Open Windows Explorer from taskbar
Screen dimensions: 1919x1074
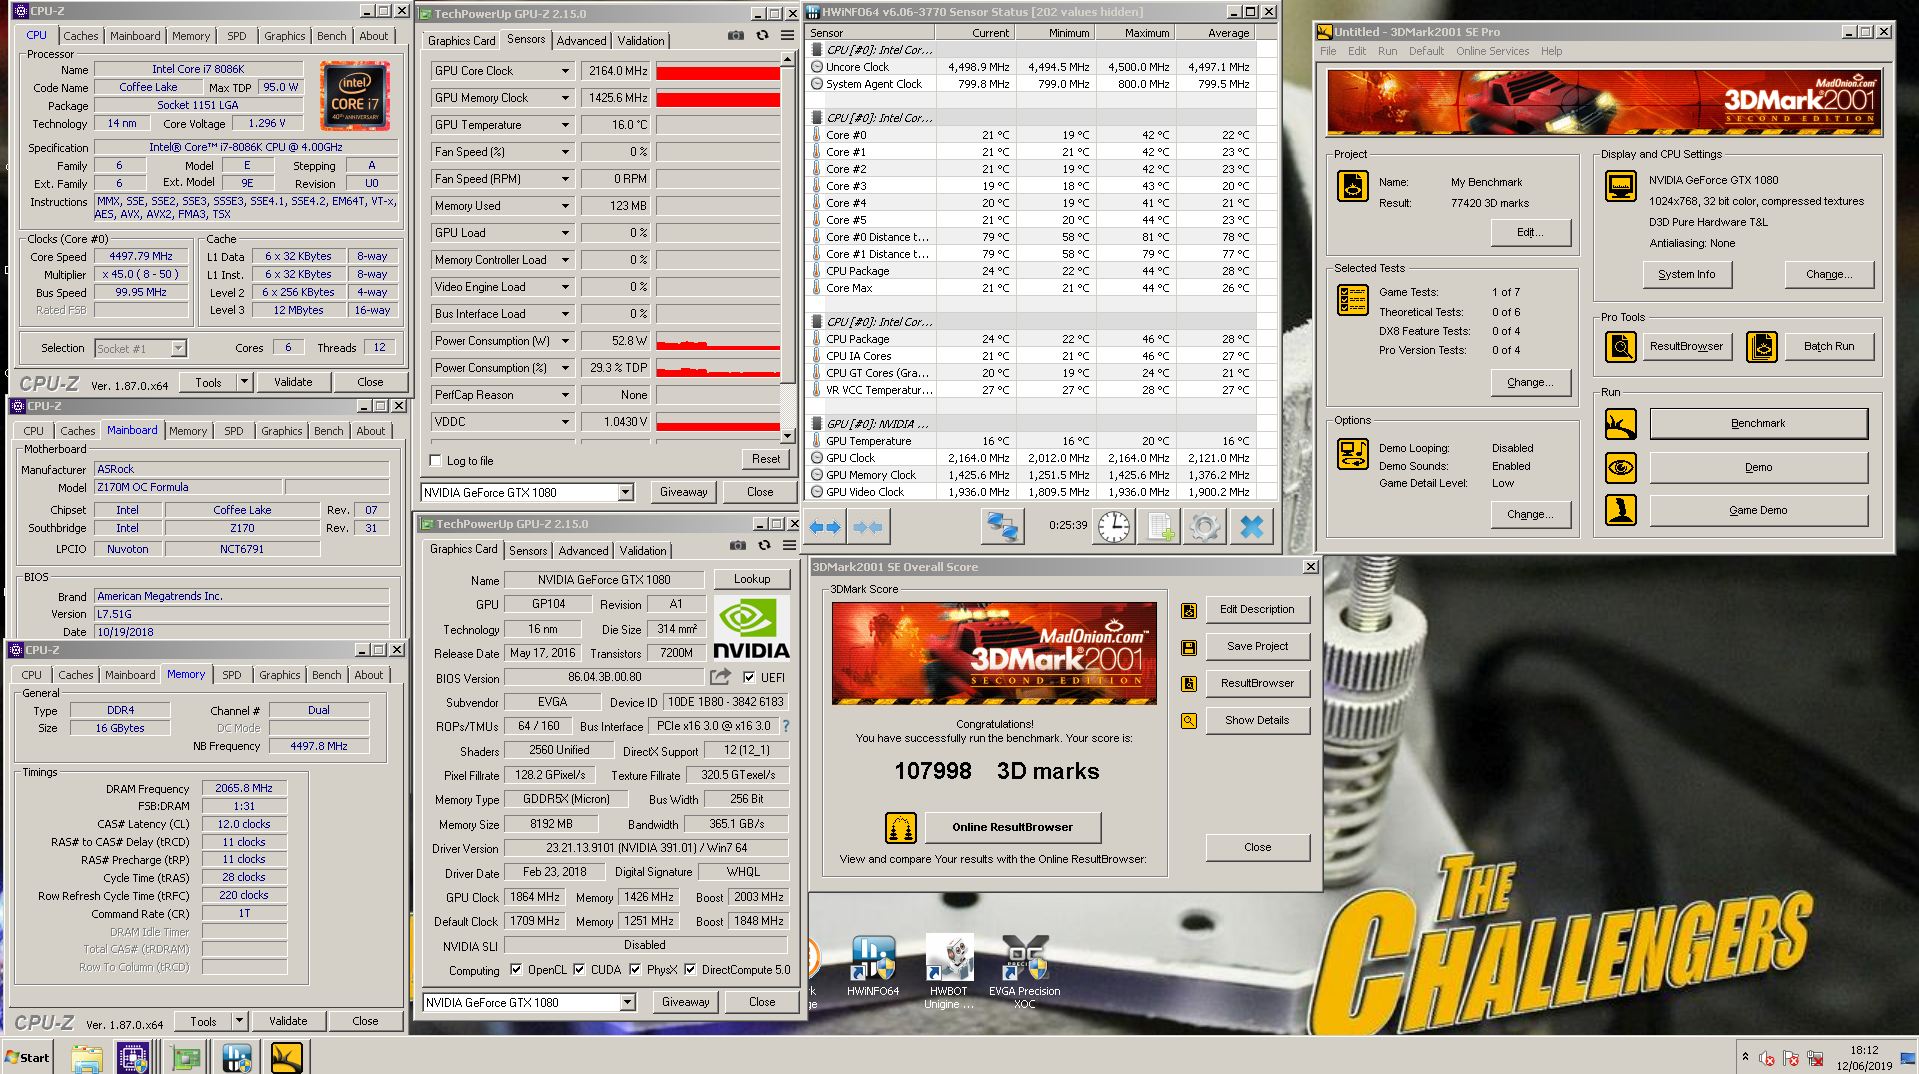tap(87, 1057)
